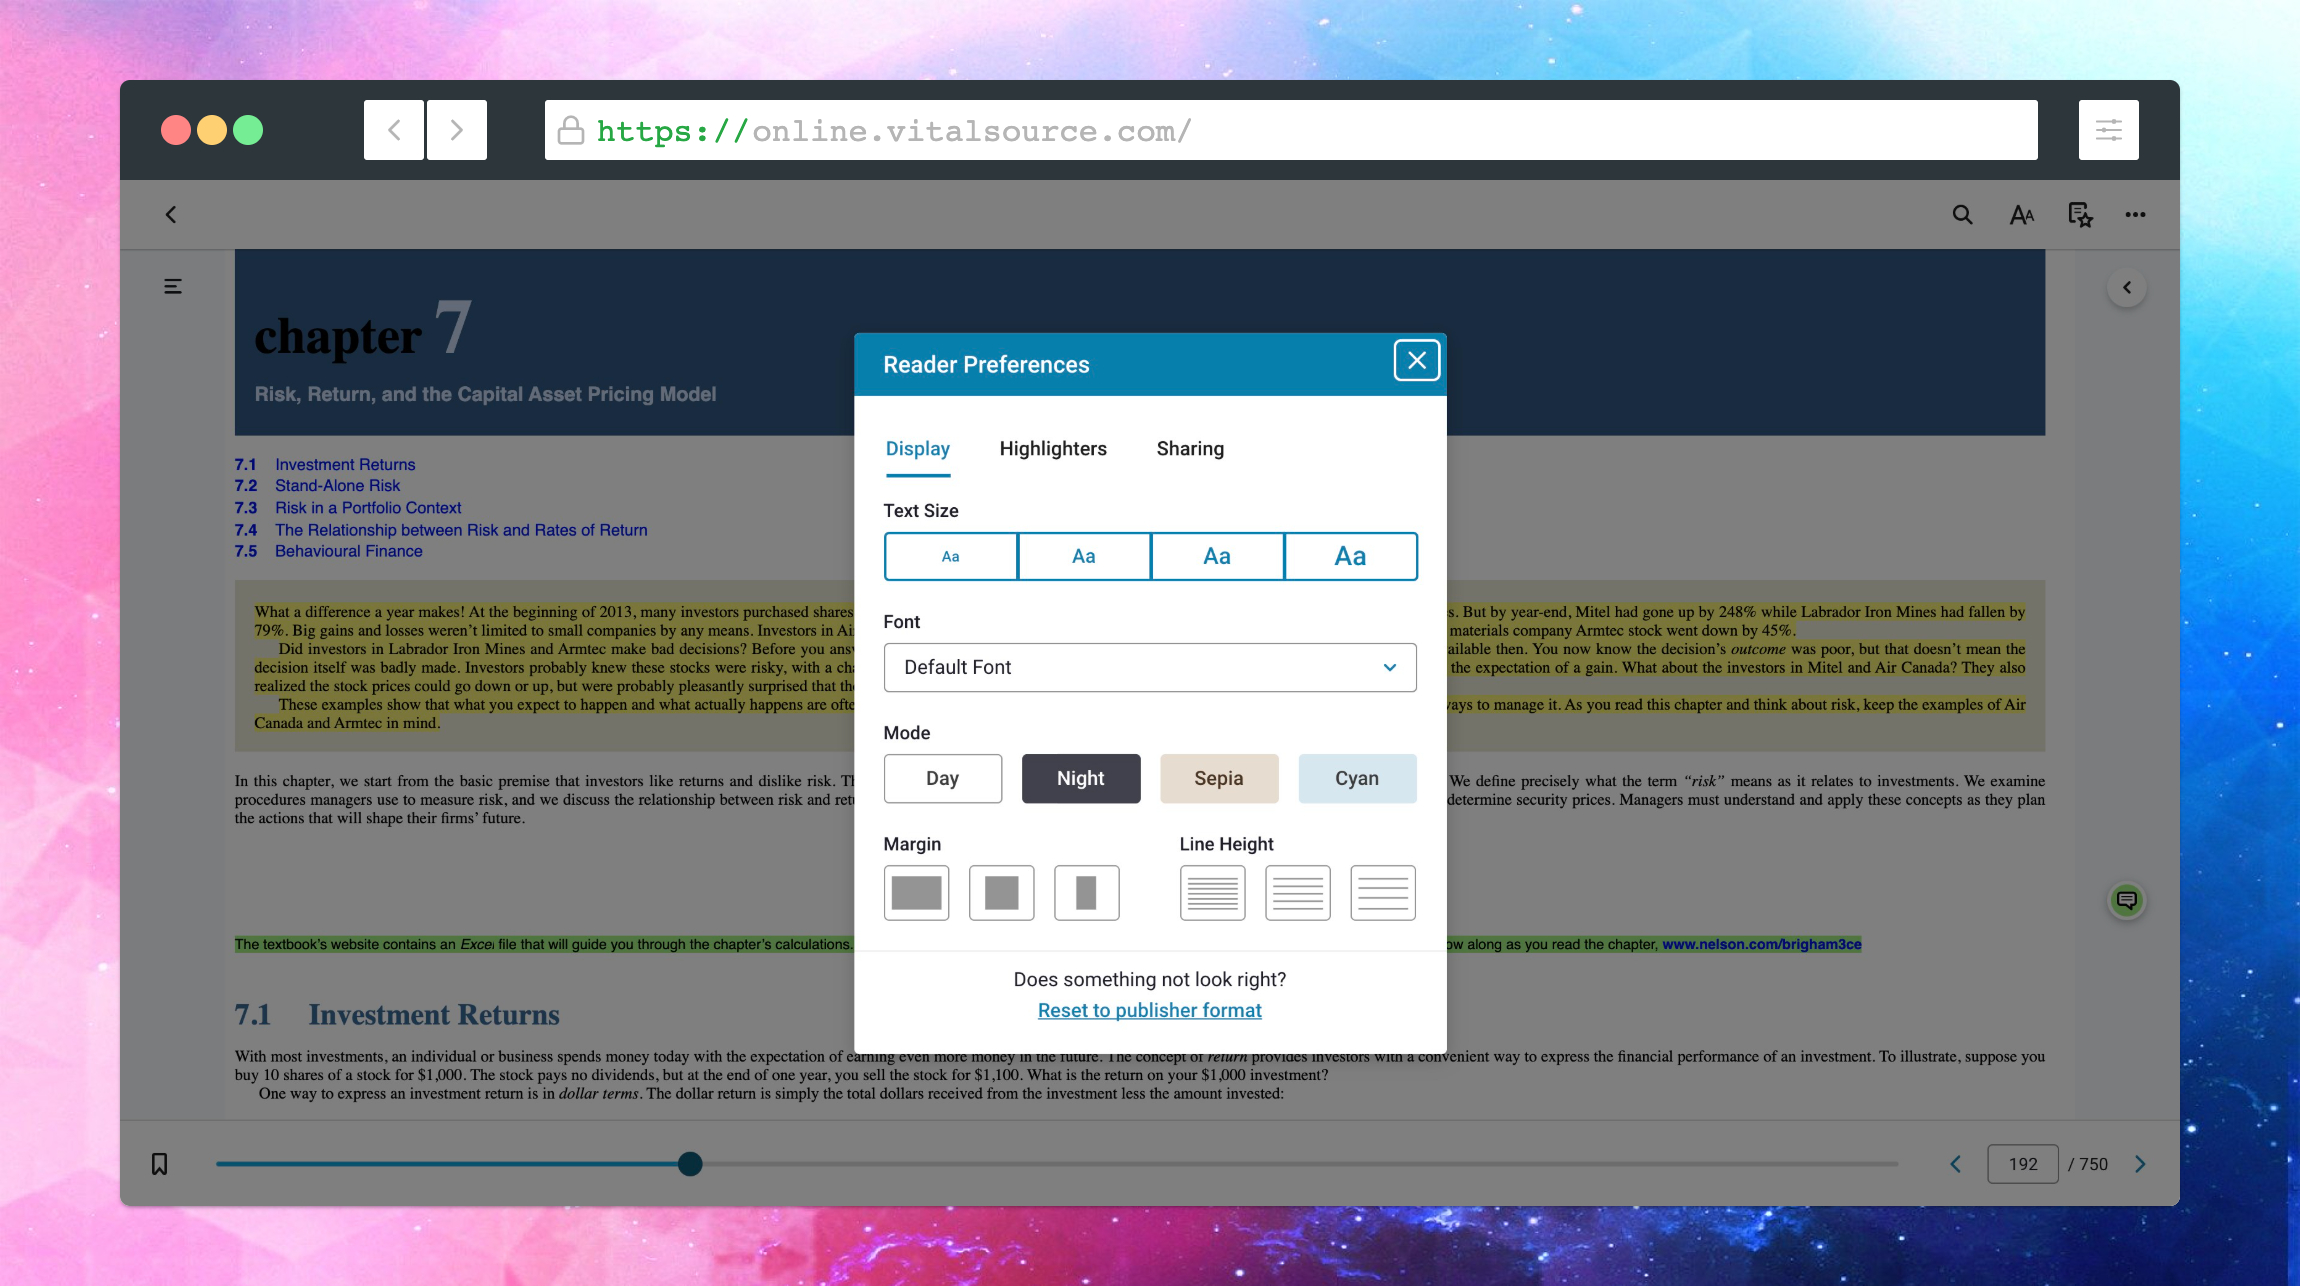Select the largest text size option
Viewport: 2300px width, 1286px height.
coord(1350,556)
